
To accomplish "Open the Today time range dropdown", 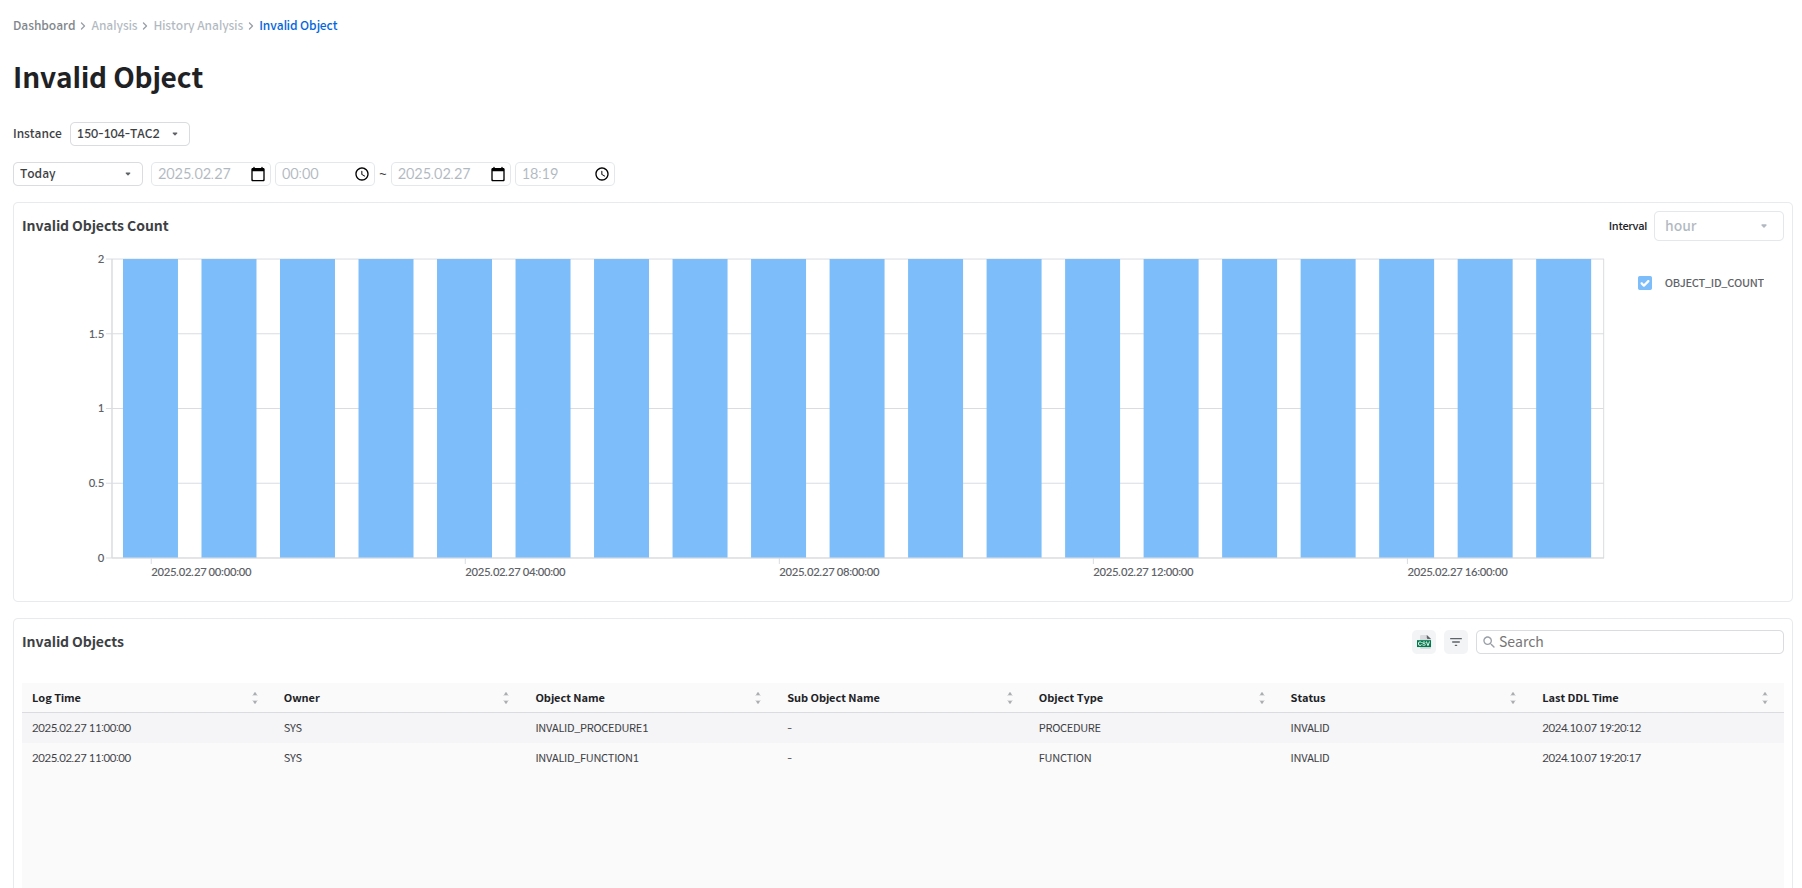I will click(x=77, y=174).
